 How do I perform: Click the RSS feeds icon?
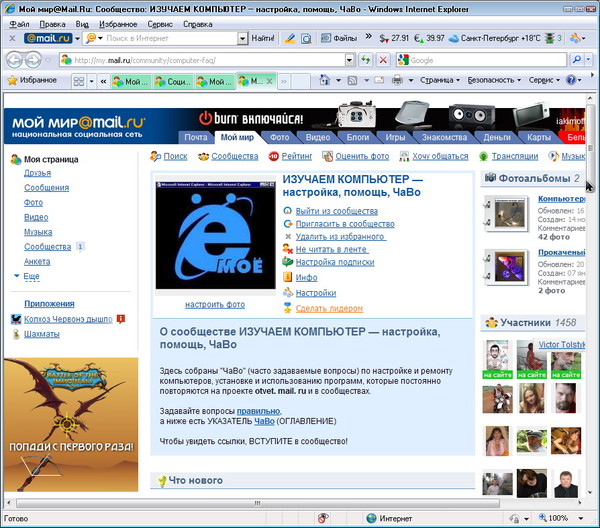coord(352,80)
